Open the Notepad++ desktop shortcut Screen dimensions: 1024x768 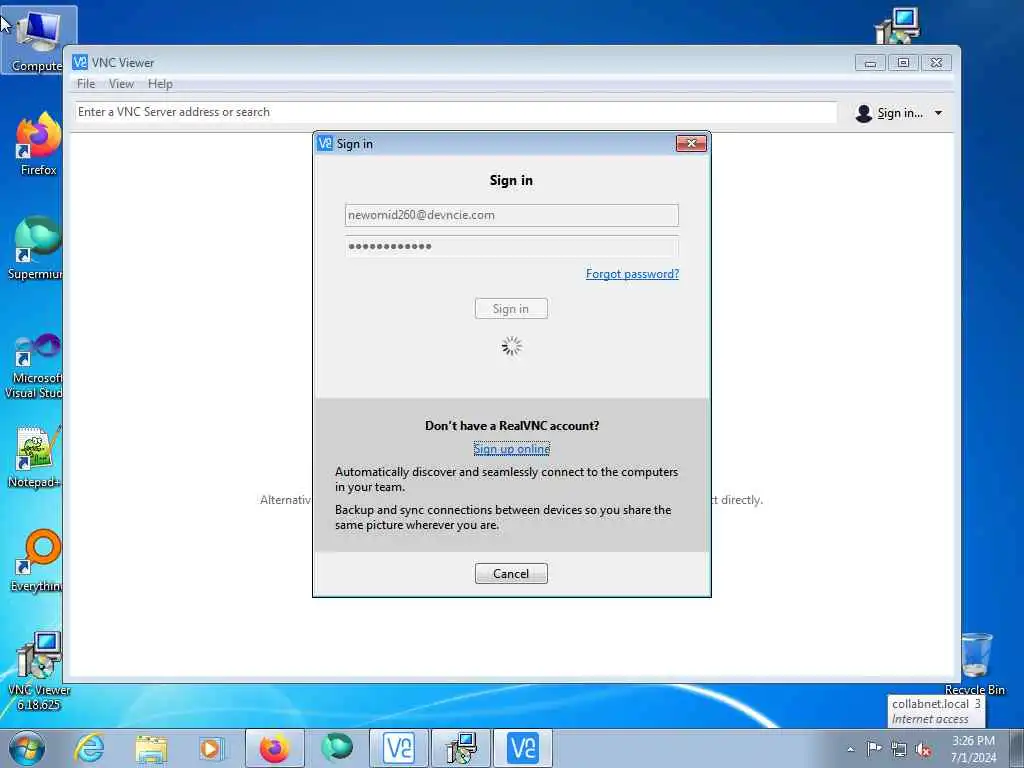(x=35, y=456)
